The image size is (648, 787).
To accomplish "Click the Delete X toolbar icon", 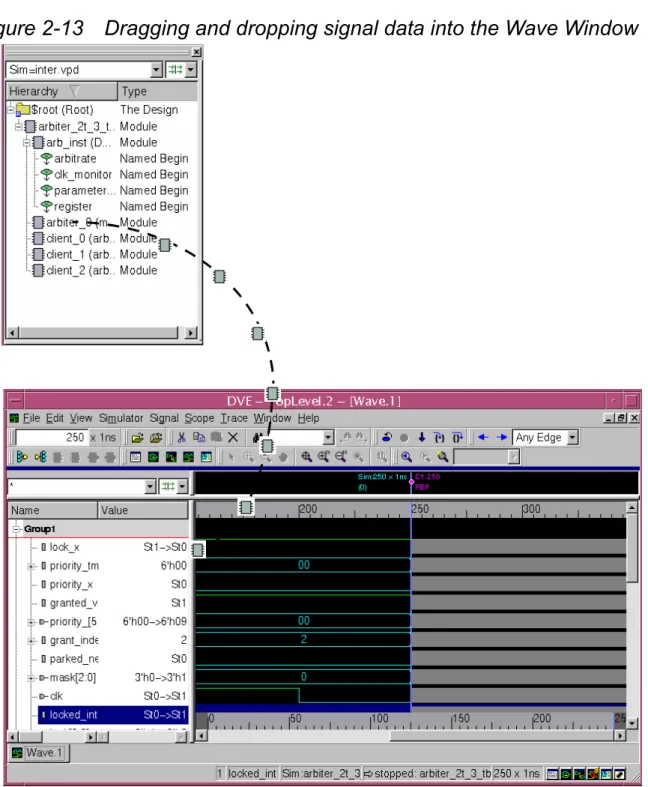I will point(233,437).
